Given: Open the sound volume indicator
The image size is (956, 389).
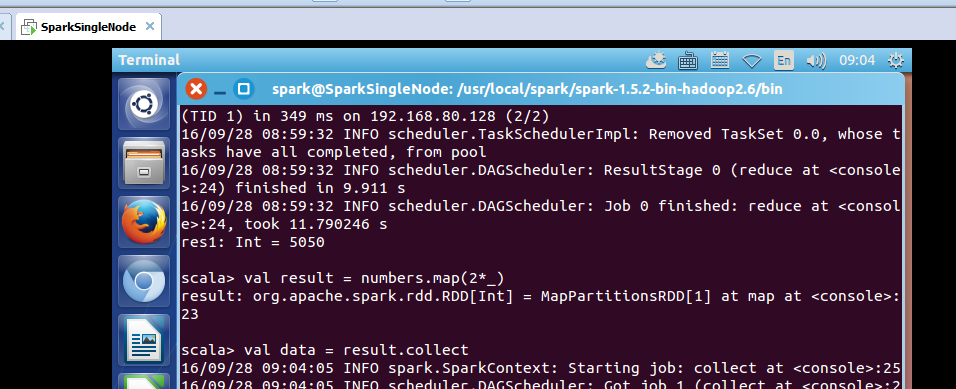Looking at the screenshot, I should pyautogui.click(x=816, y=60).
